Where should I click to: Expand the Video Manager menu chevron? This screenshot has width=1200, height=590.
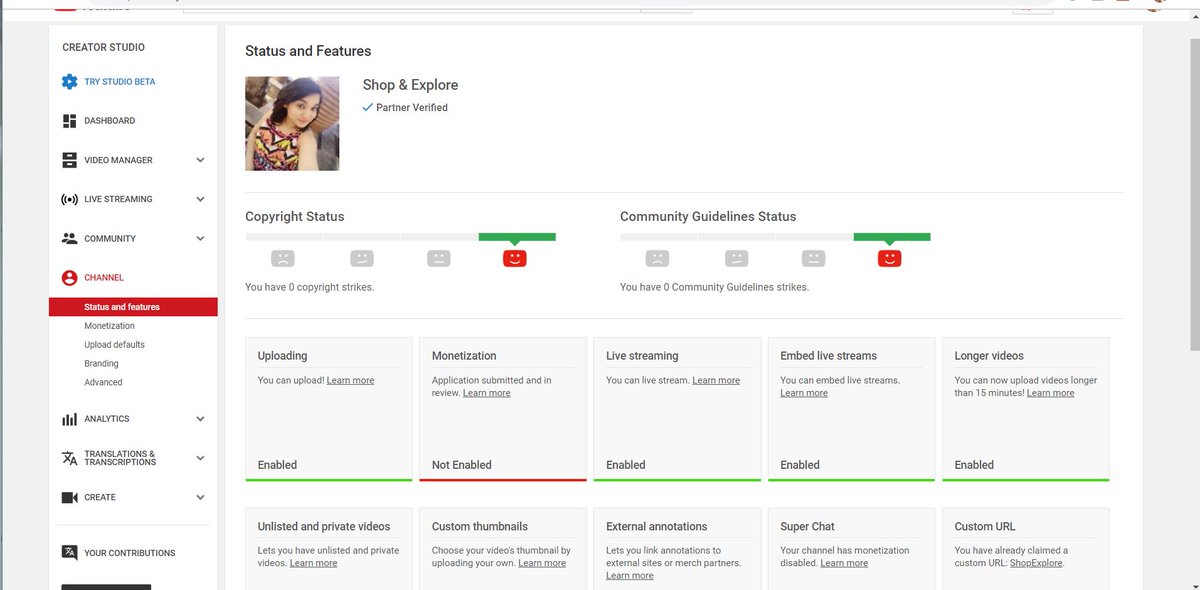(x=200, y=160)
